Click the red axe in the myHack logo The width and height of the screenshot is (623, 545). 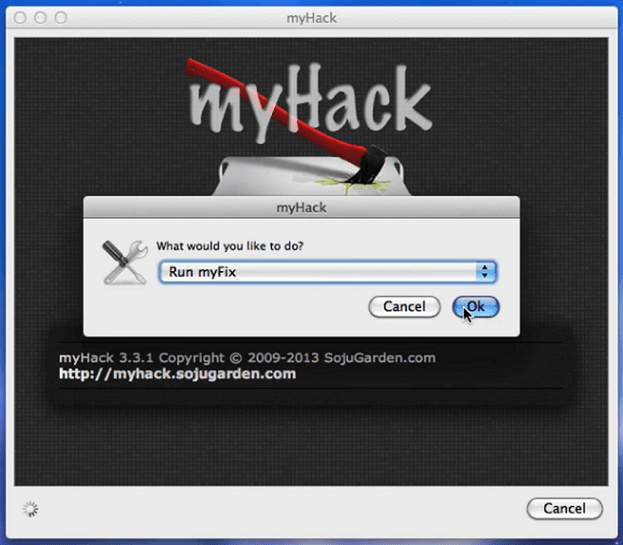286,121
